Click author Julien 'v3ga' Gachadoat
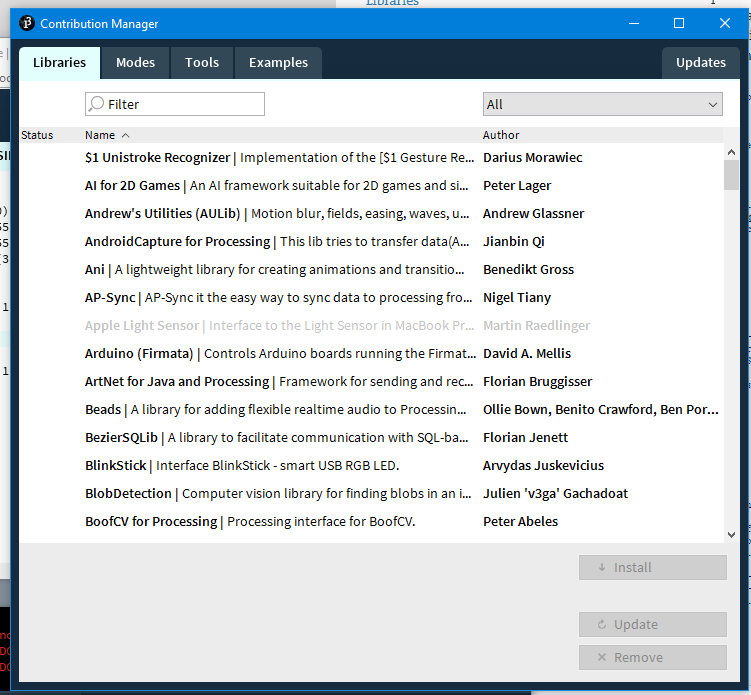 (555, 494)
